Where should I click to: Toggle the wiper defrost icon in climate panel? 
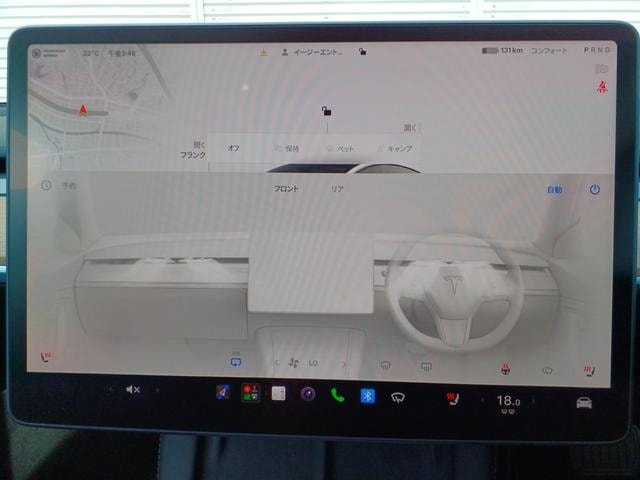[547, 370]
